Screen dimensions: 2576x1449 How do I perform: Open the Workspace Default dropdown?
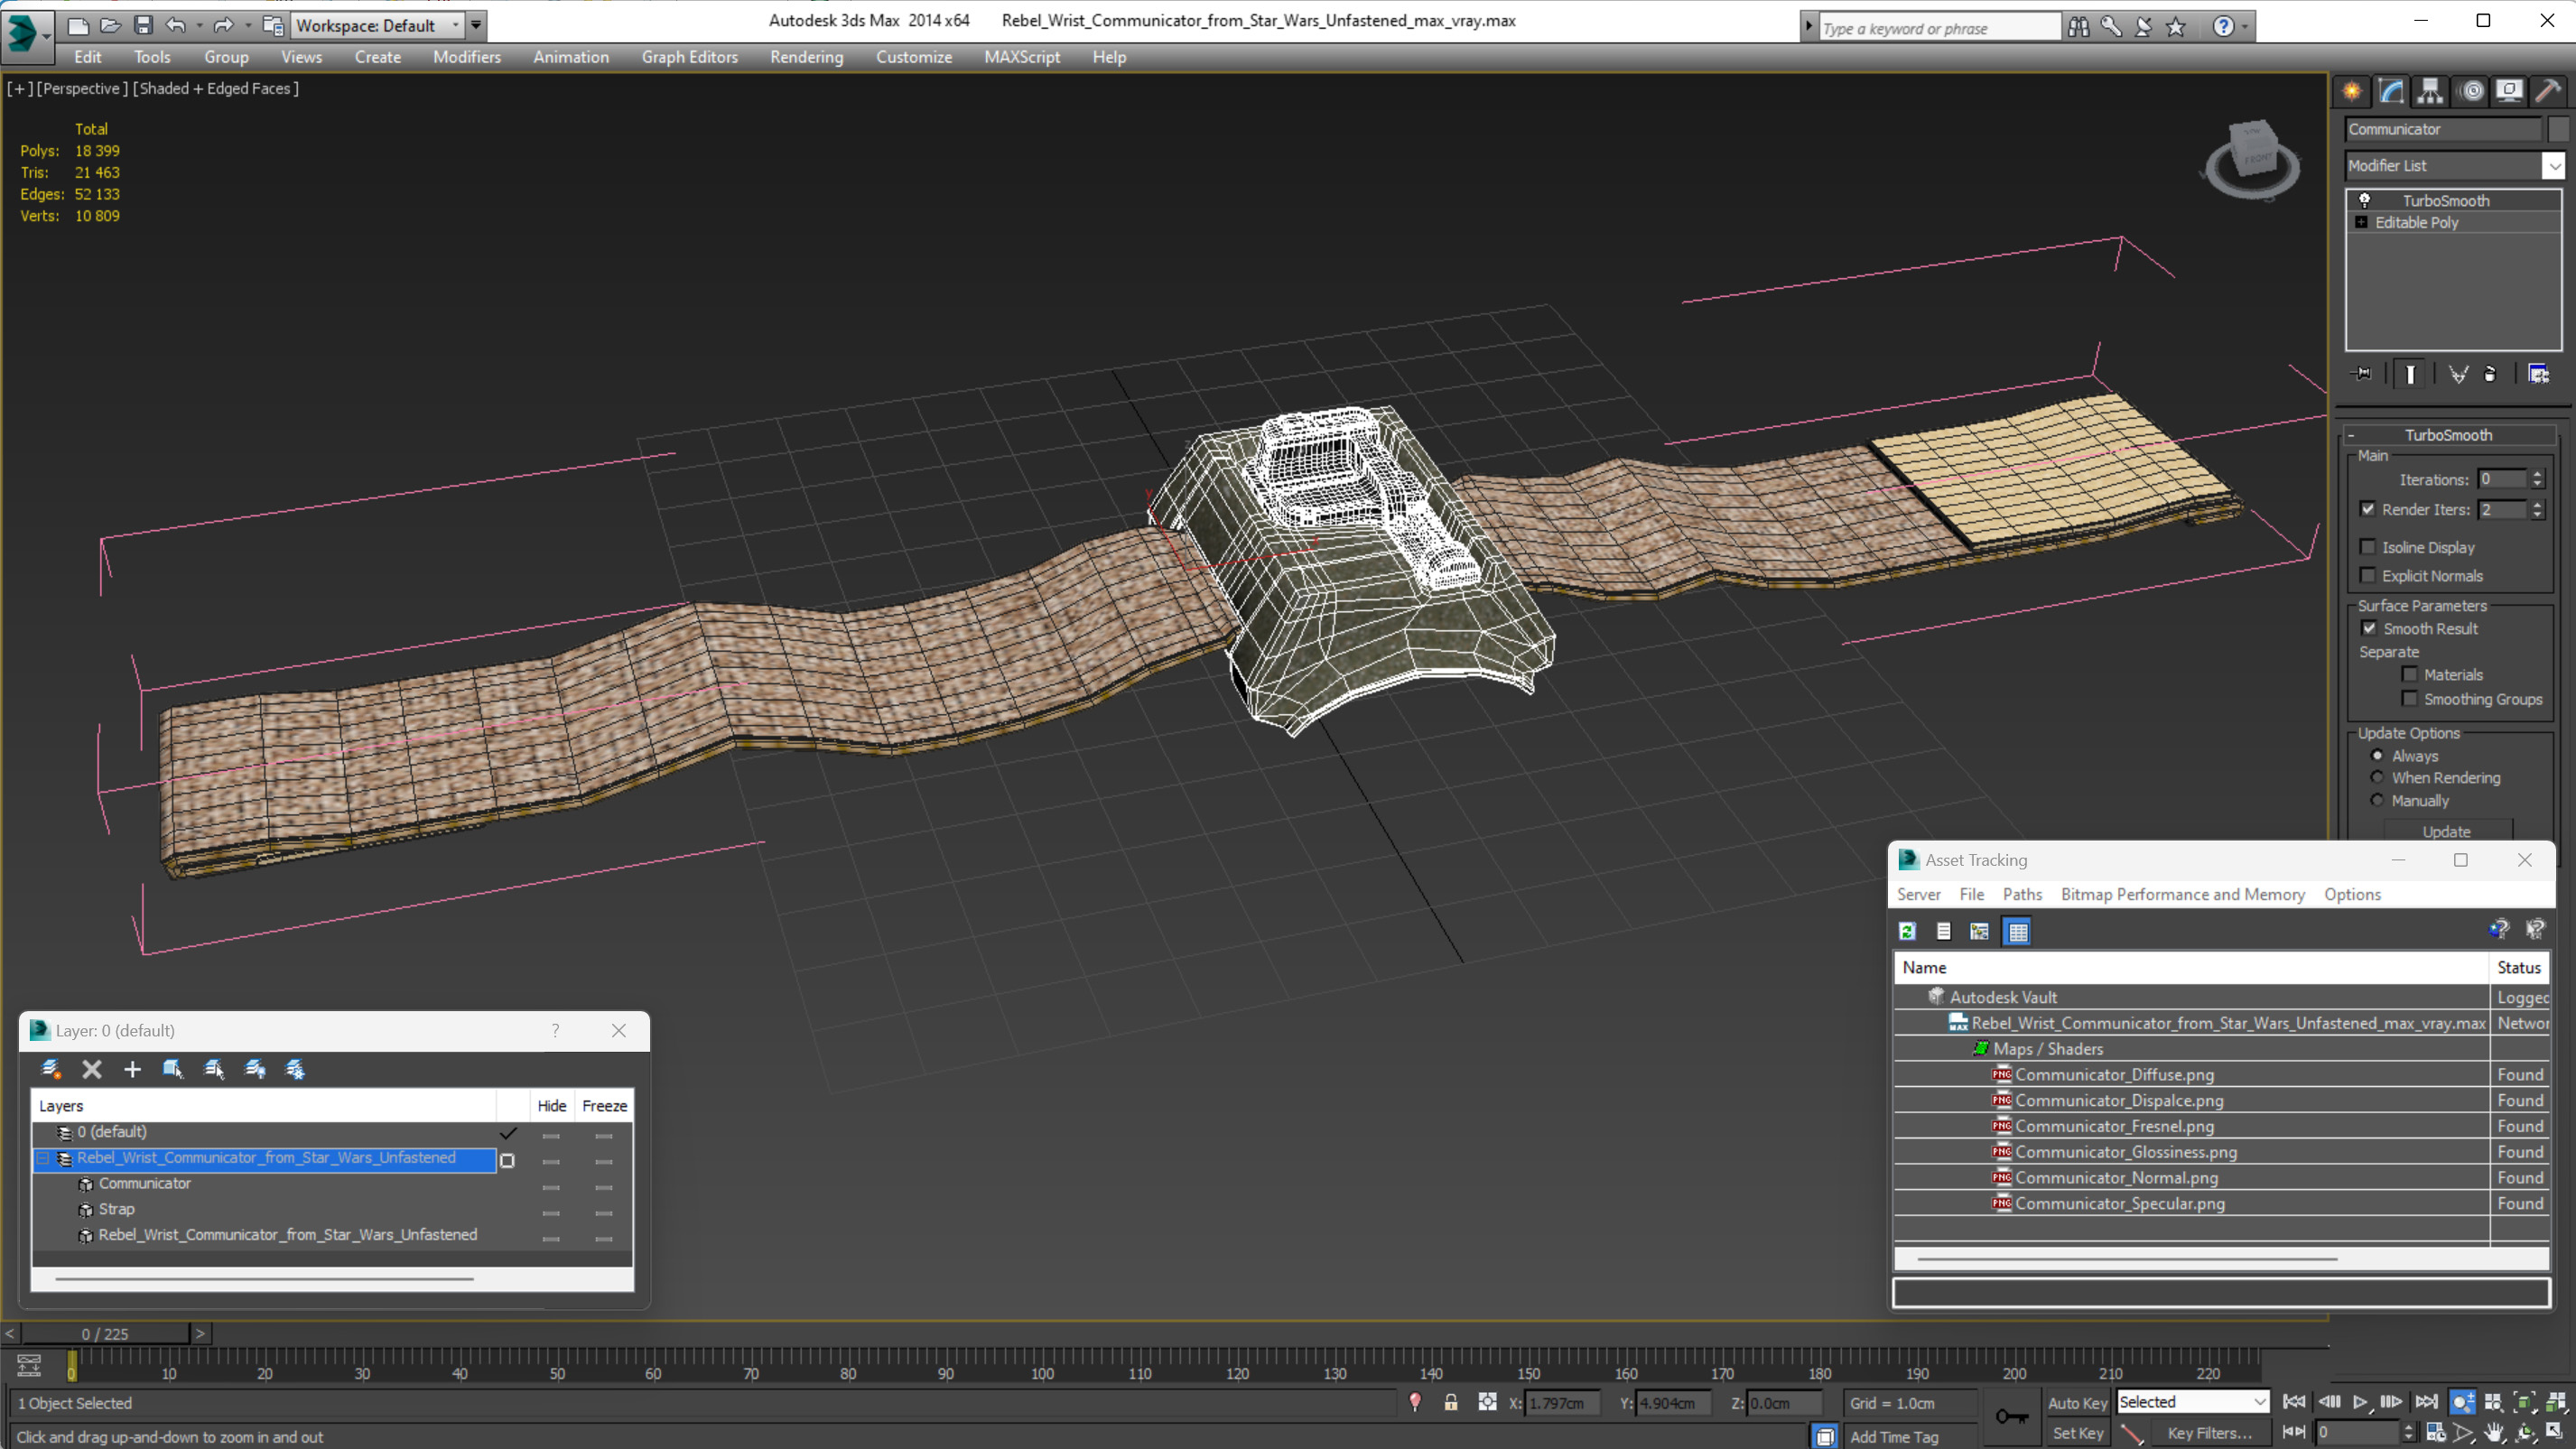click(377, 25)
